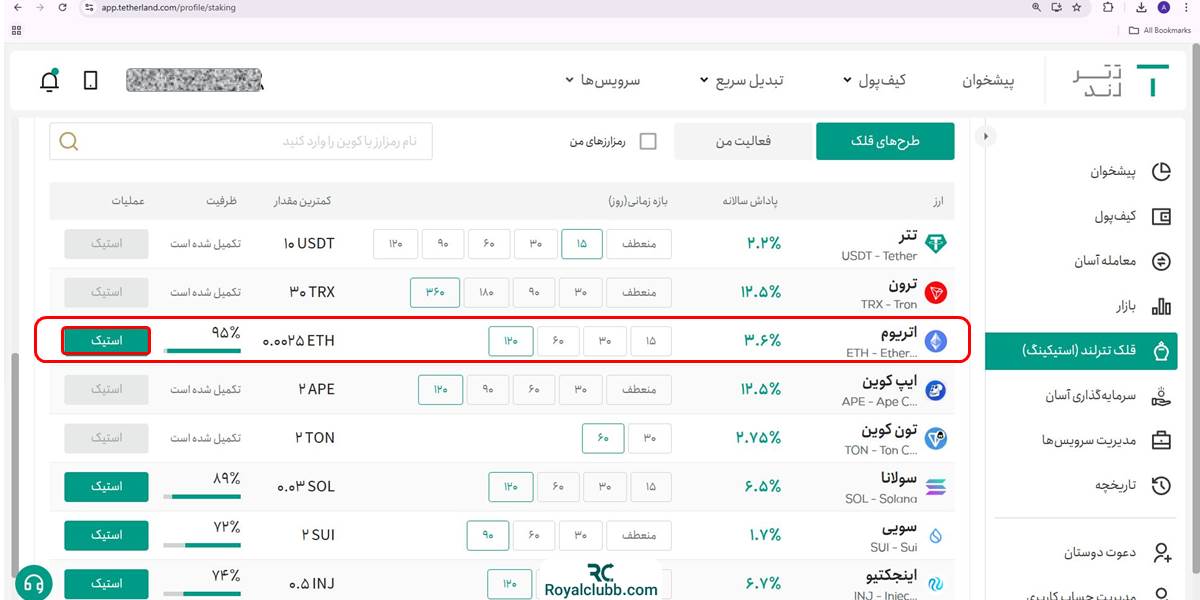Click the Tetherland logo
The width and height of the screenshot is (1200, 600).
(1119, 81)
